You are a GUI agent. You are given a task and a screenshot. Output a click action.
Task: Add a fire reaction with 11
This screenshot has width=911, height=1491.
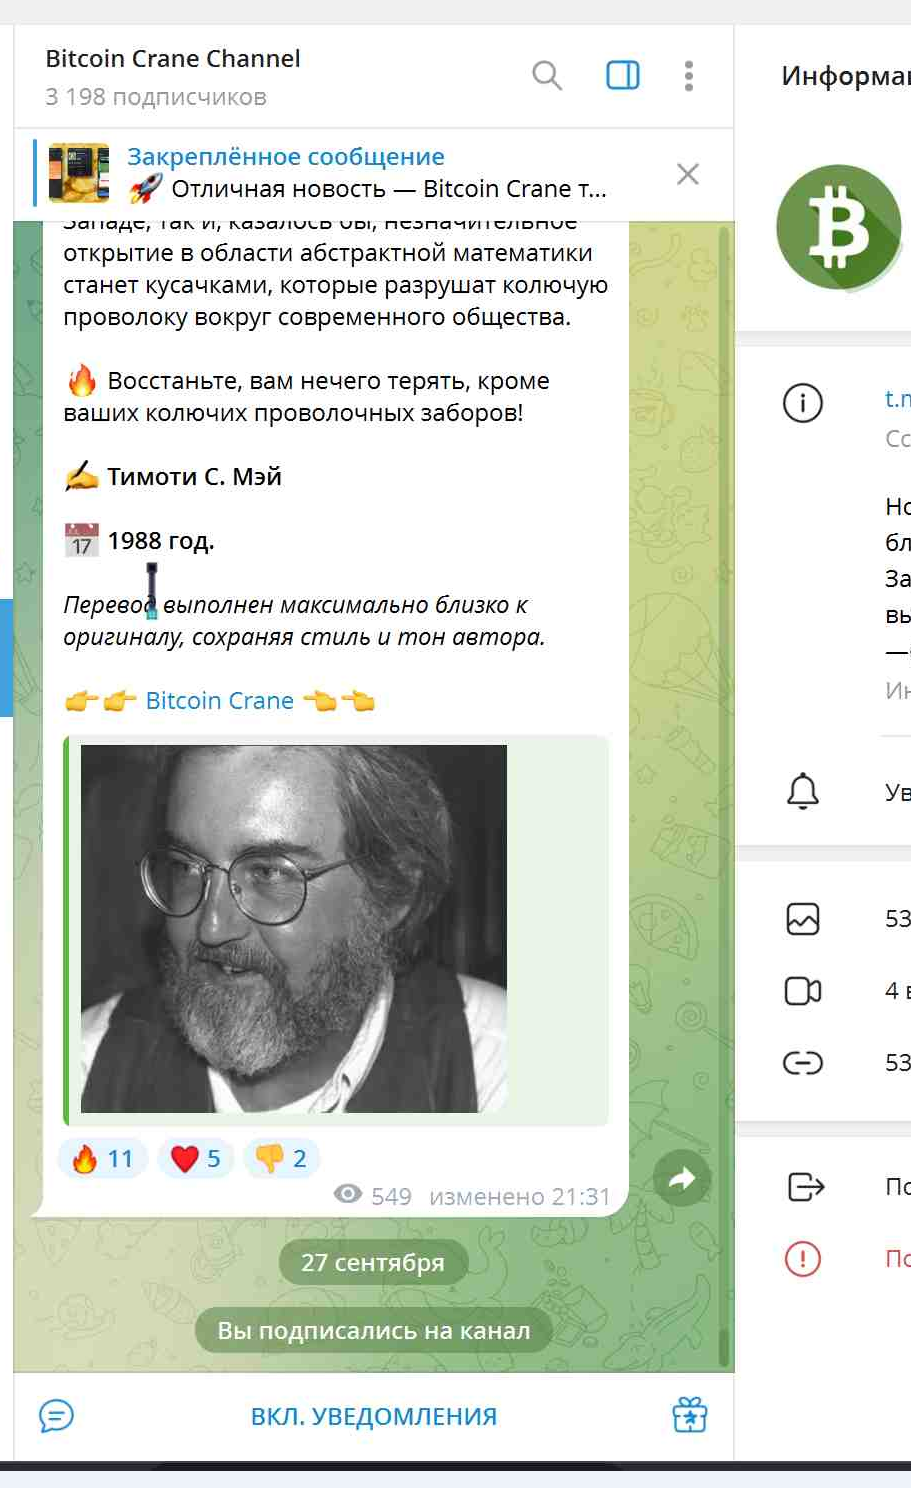point(103,1158)
